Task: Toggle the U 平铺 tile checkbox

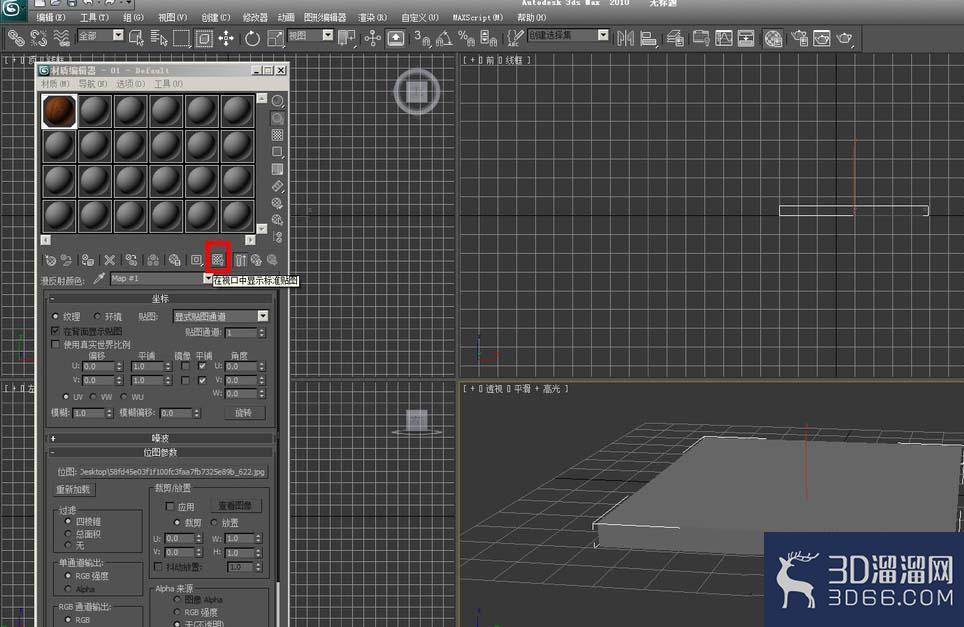Action: [x=202, y=366]
